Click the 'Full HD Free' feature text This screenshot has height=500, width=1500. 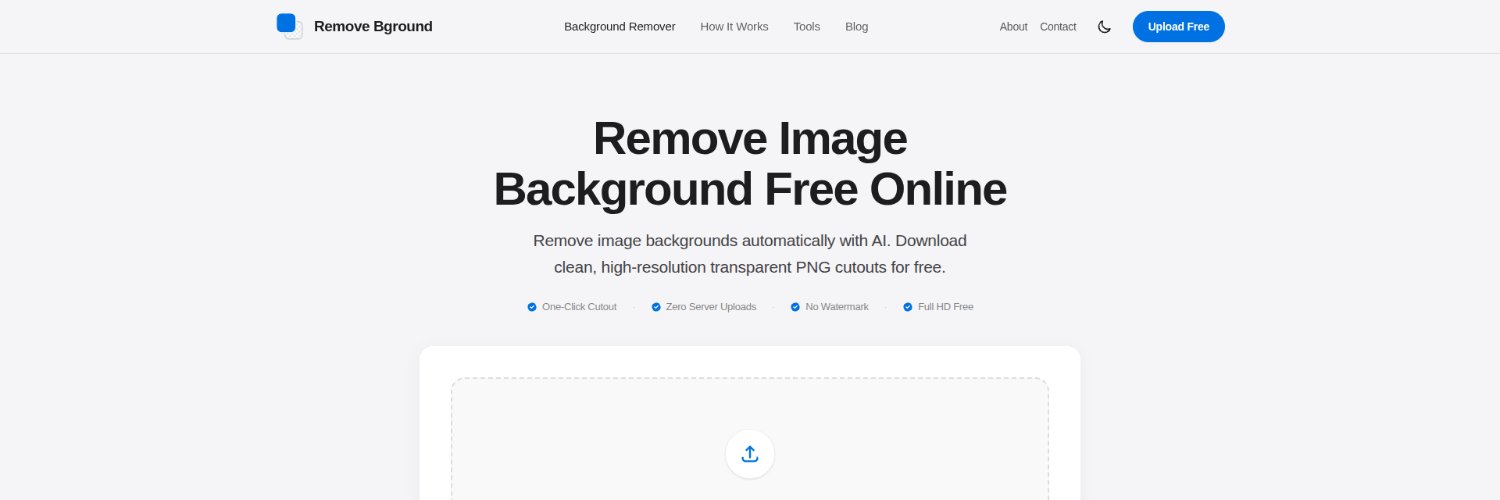coord(945,307)
